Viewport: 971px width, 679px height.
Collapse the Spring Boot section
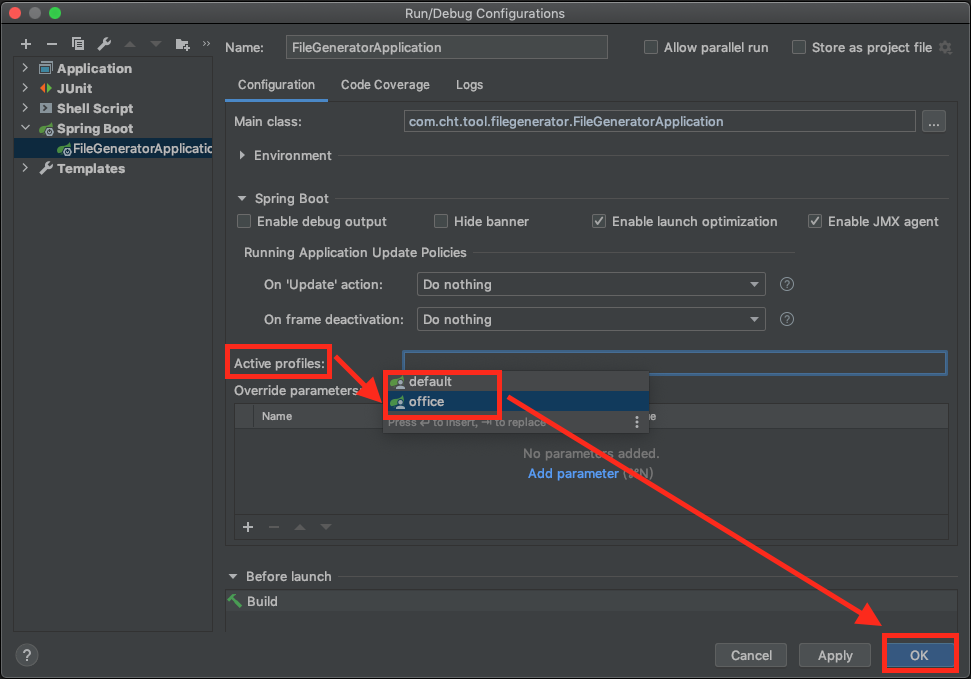[241, 198]
